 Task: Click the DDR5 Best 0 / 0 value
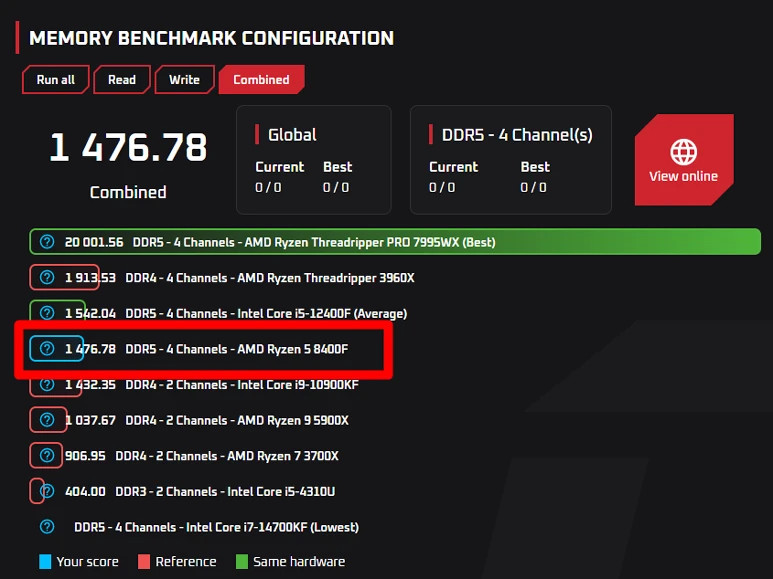pos(533,187)
